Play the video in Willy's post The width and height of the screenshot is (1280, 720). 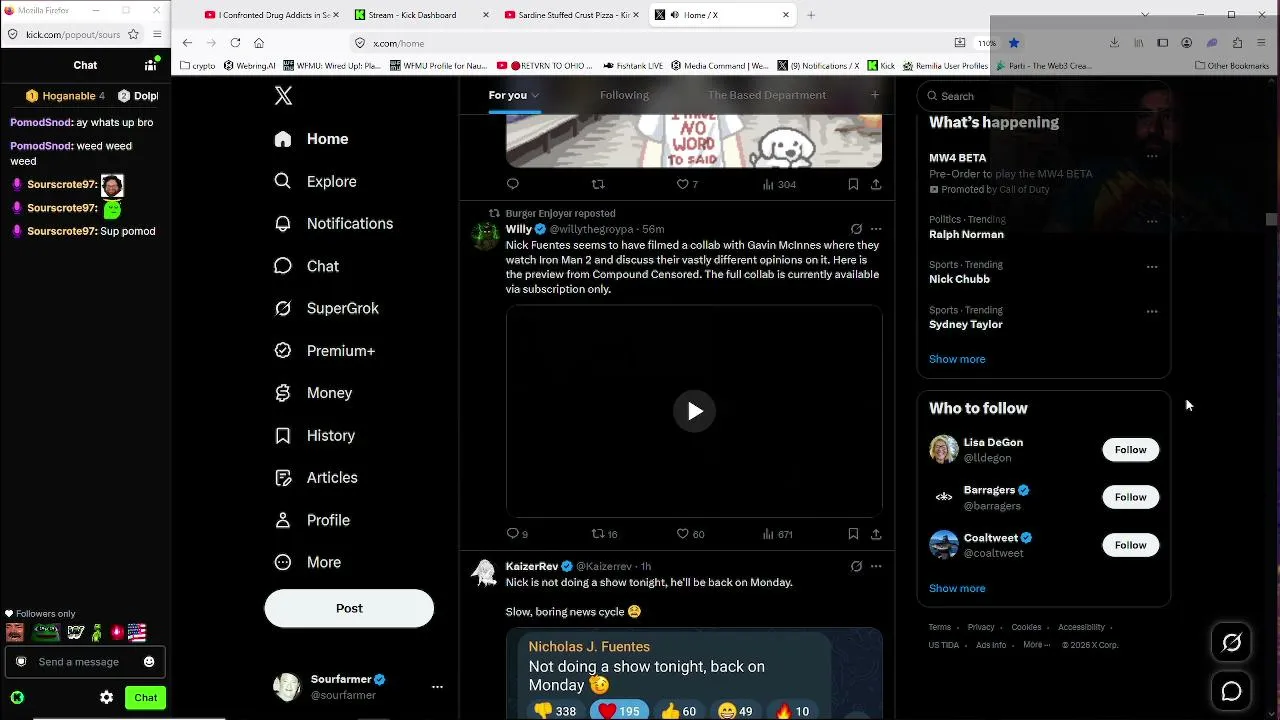(x=694, y=411)
